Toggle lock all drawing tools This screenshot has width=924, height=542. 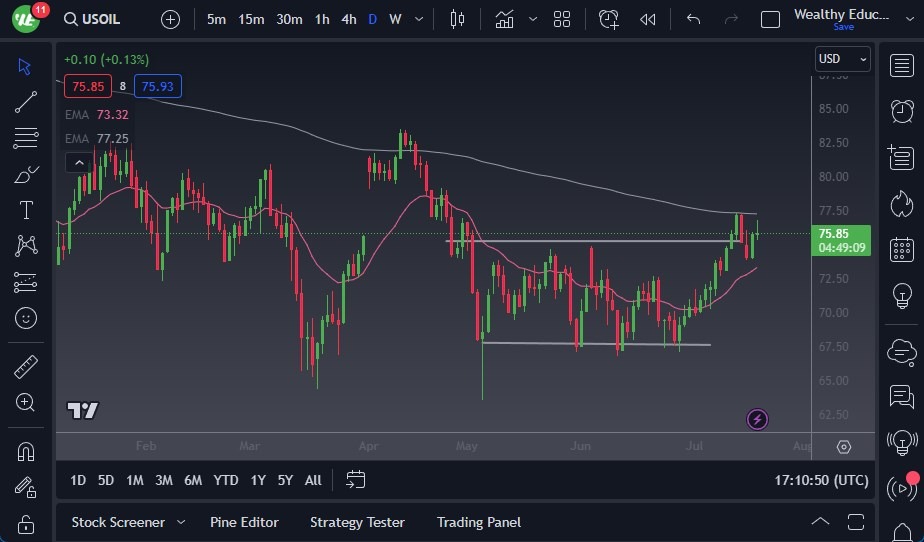coord(26,524)
